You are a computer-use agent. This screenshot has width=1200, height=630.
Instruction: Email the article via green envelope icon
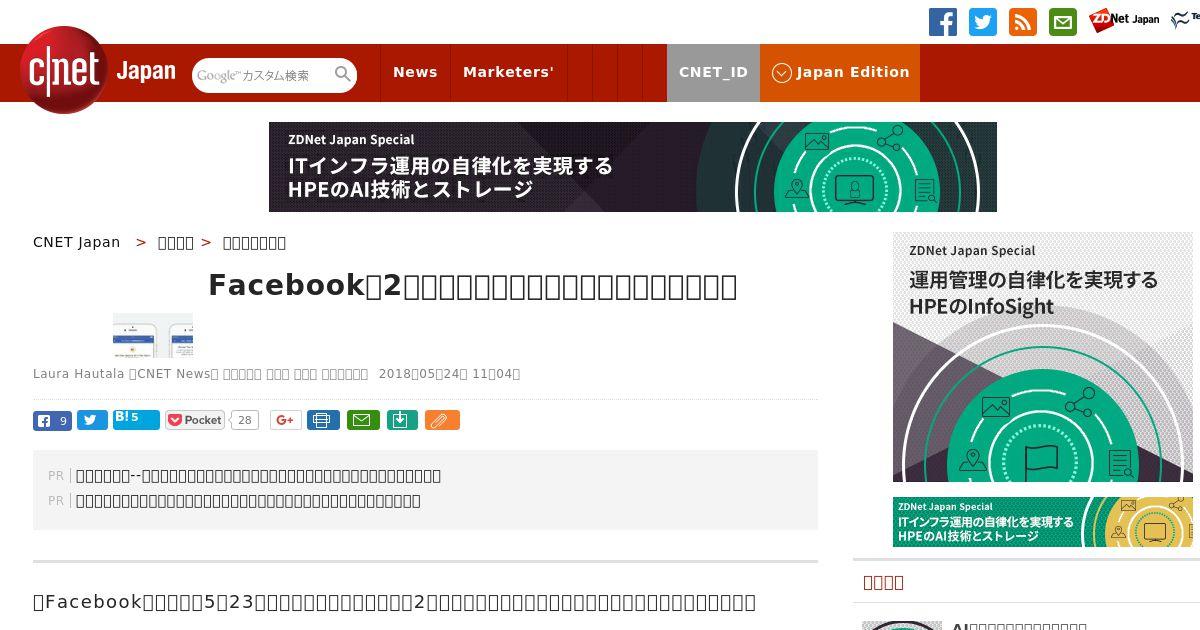363,420
